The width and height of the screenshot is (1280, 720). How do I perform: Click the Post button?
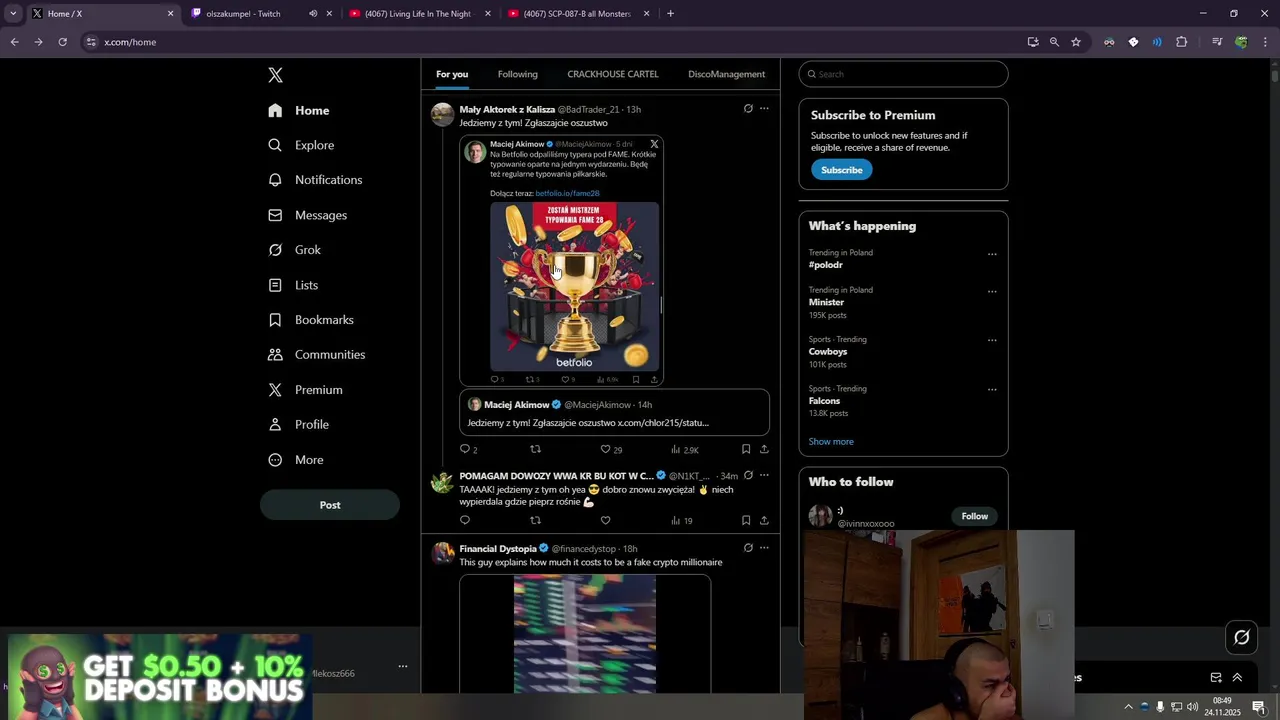(x=330, y=505)
